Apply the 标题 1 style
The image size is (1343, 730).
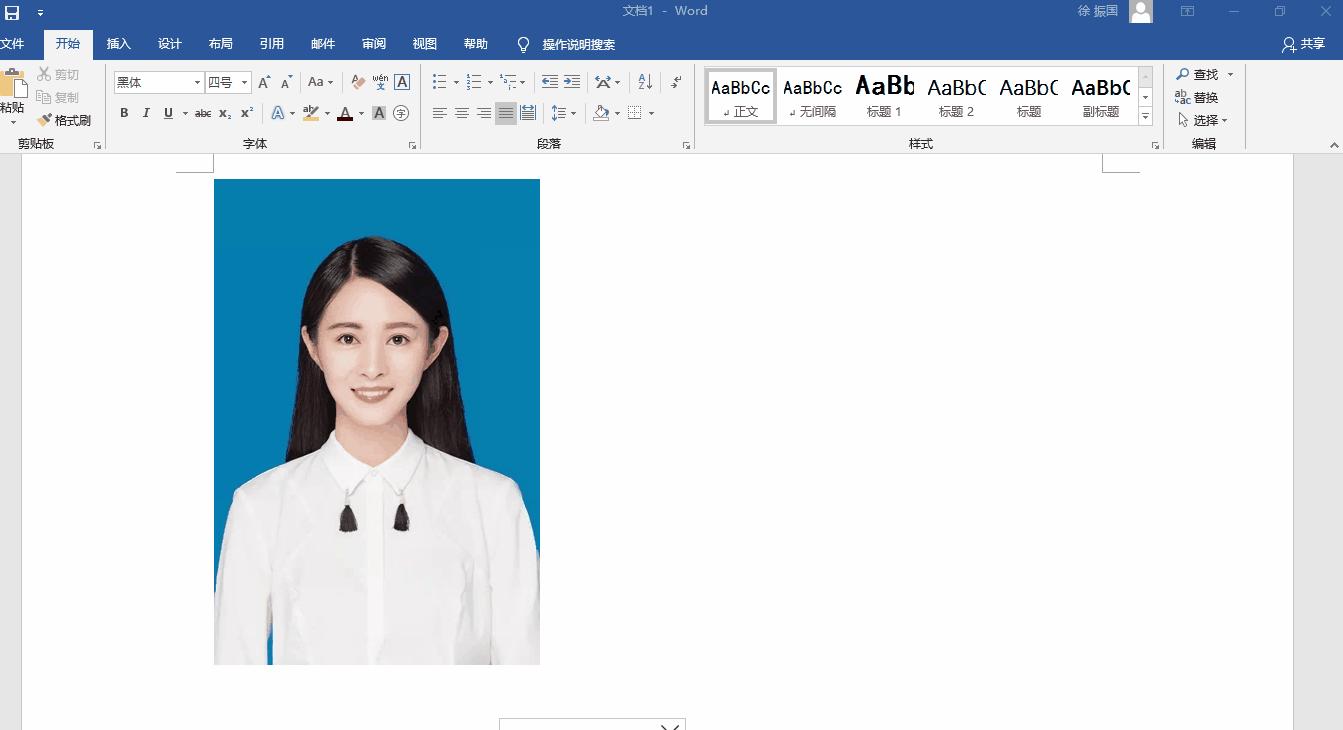(x=883, y=94)
